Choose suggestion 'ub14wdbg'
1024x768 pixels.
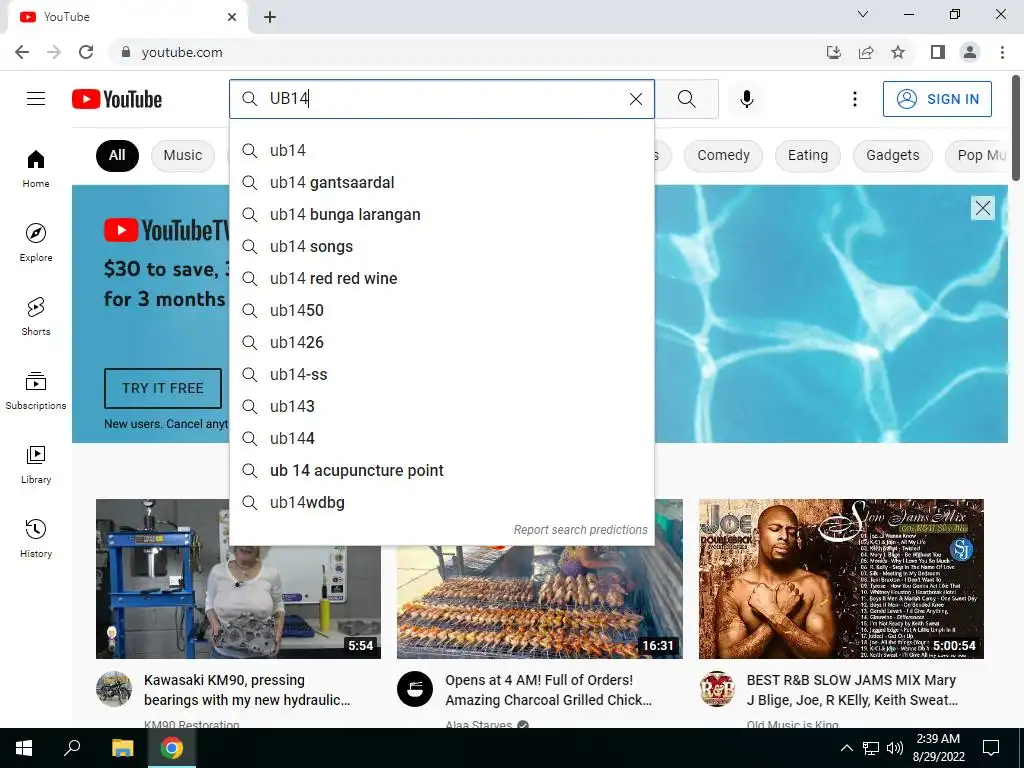(442, 502)
